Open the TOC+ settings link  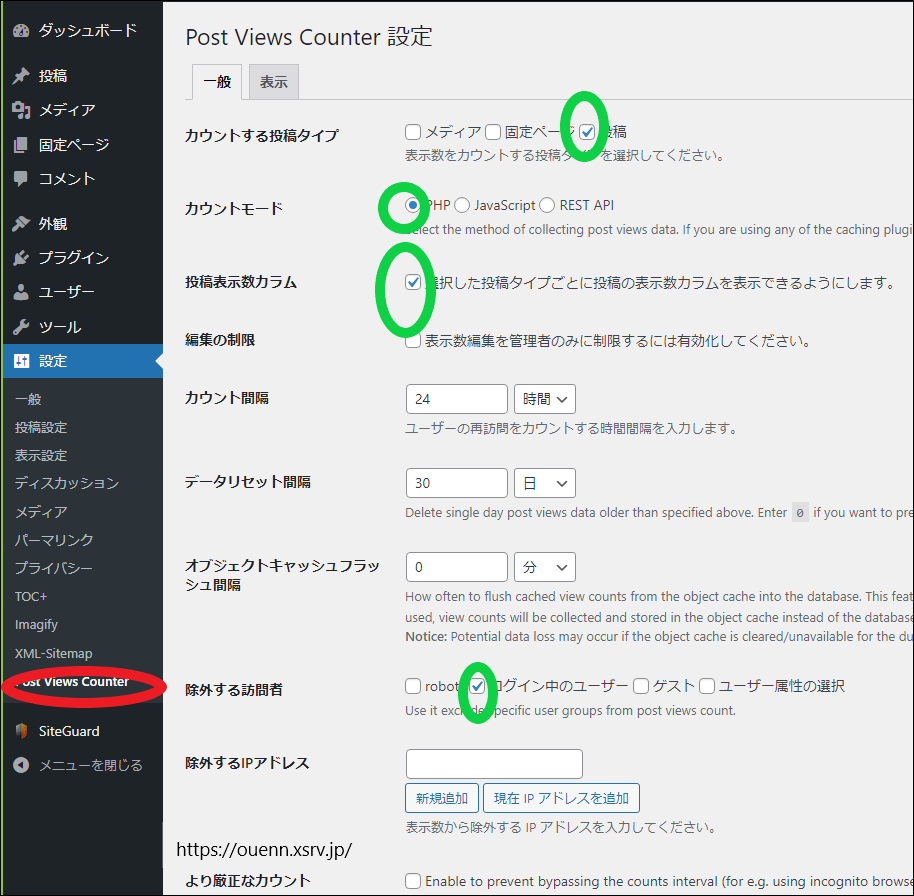point(31,596)
